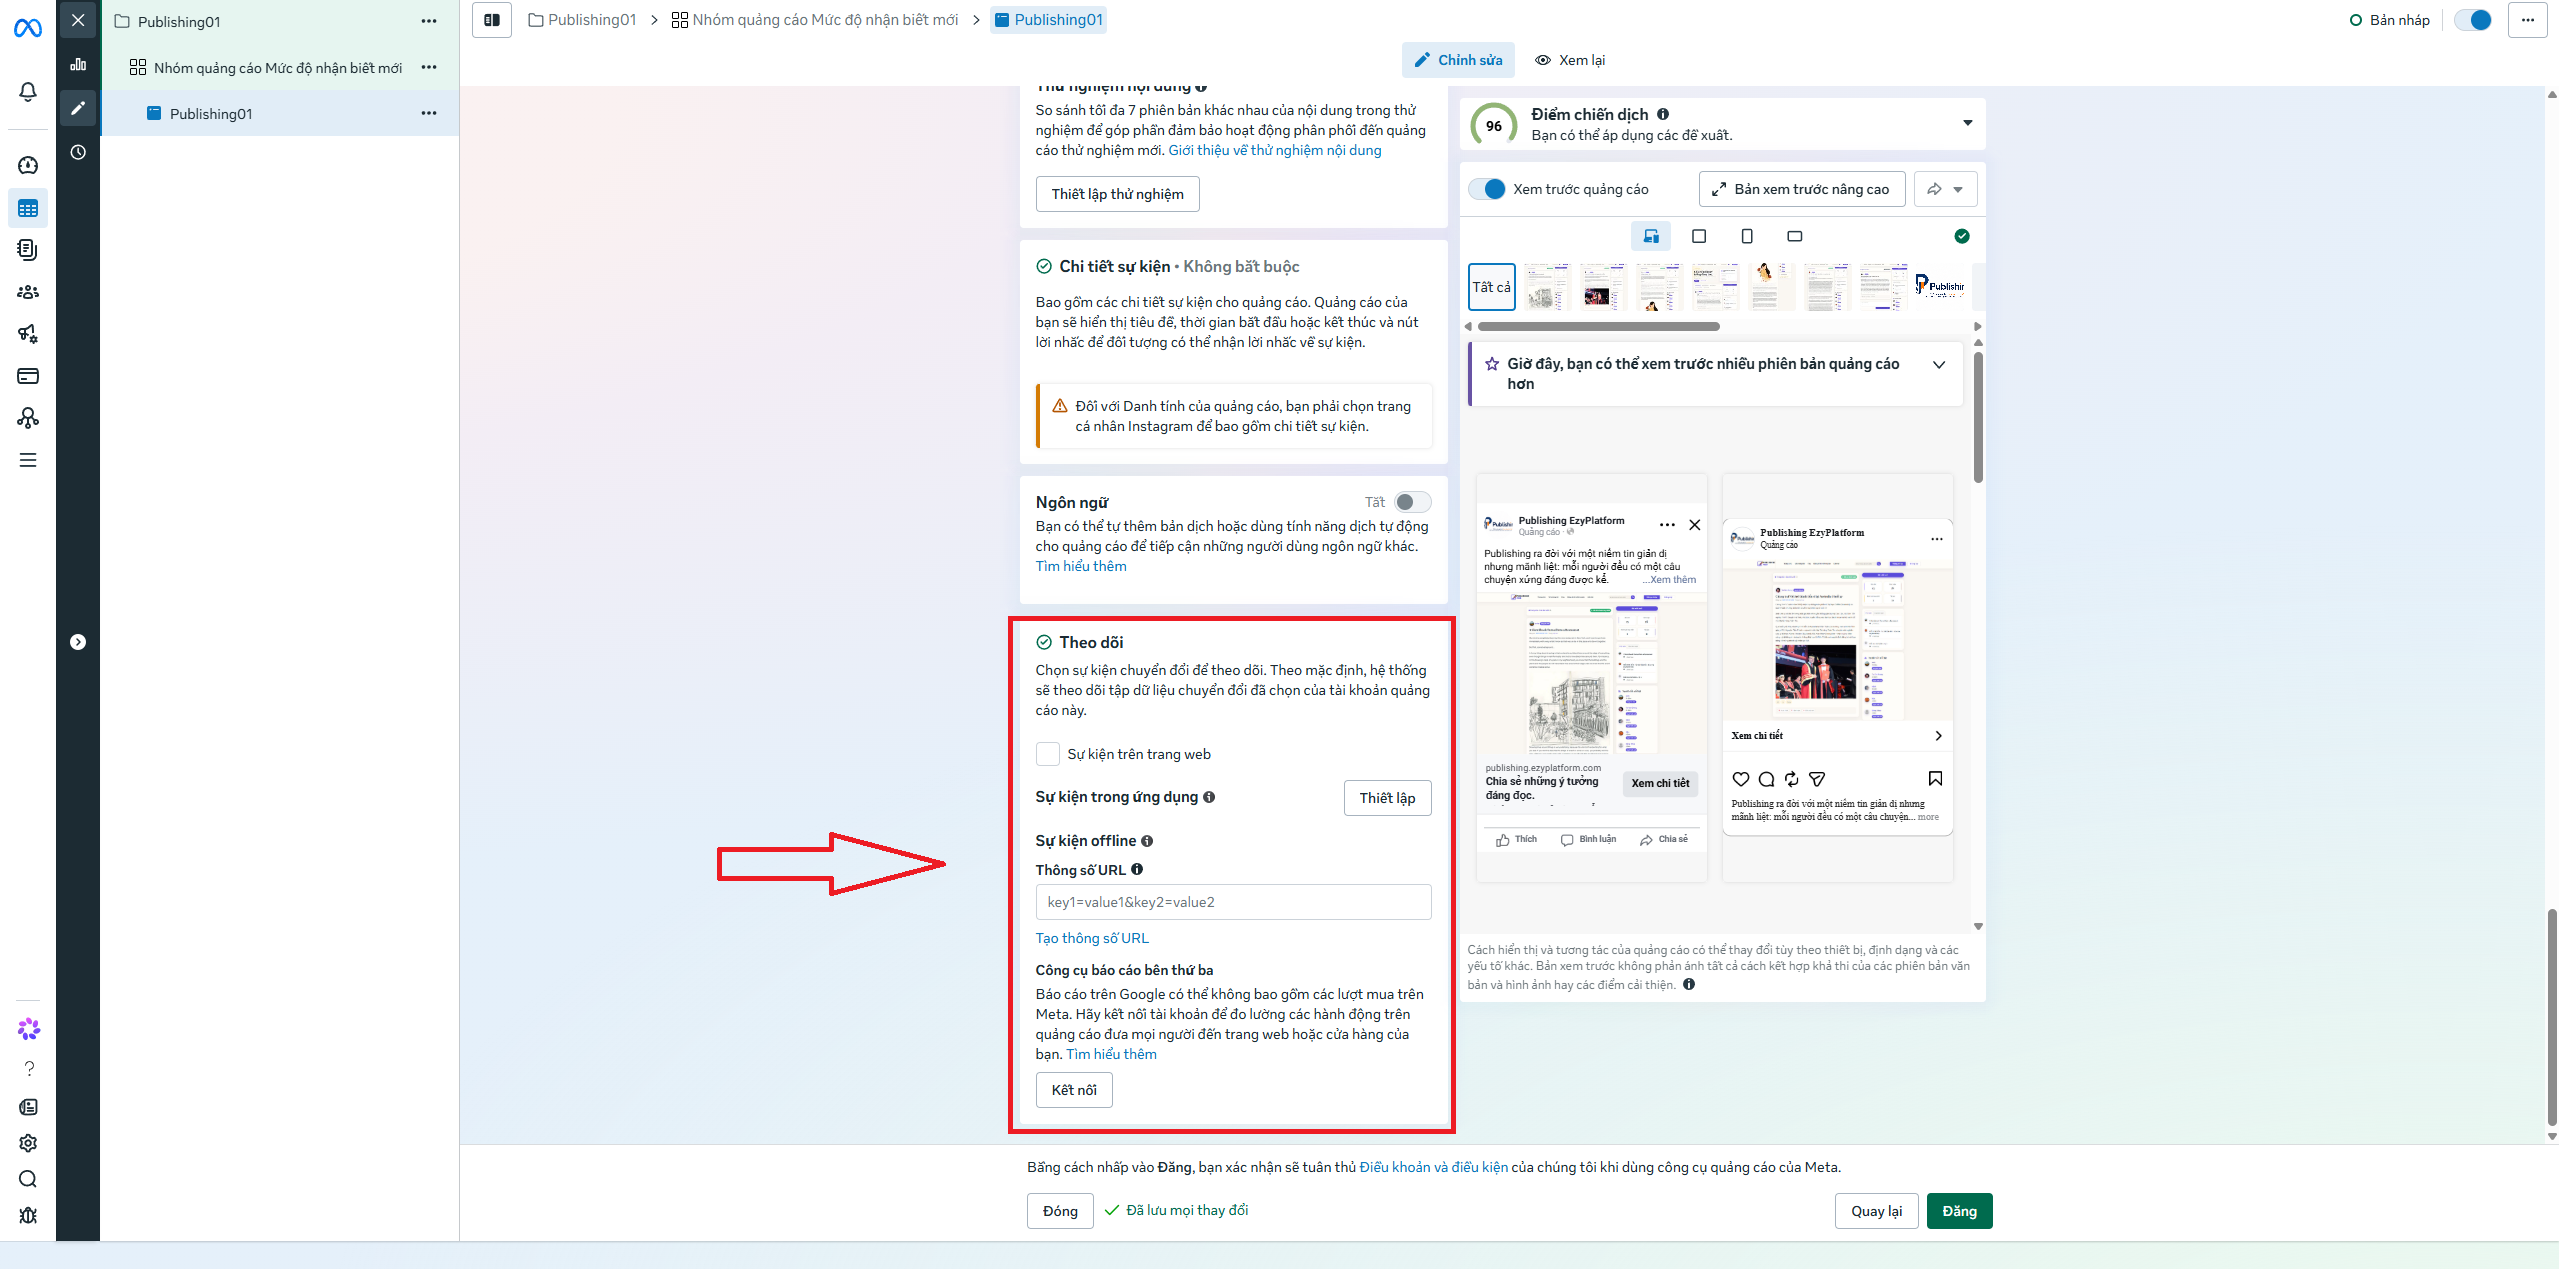
Task: Select the Tất cả preview thumbnail
Action: pos(1491,287)
